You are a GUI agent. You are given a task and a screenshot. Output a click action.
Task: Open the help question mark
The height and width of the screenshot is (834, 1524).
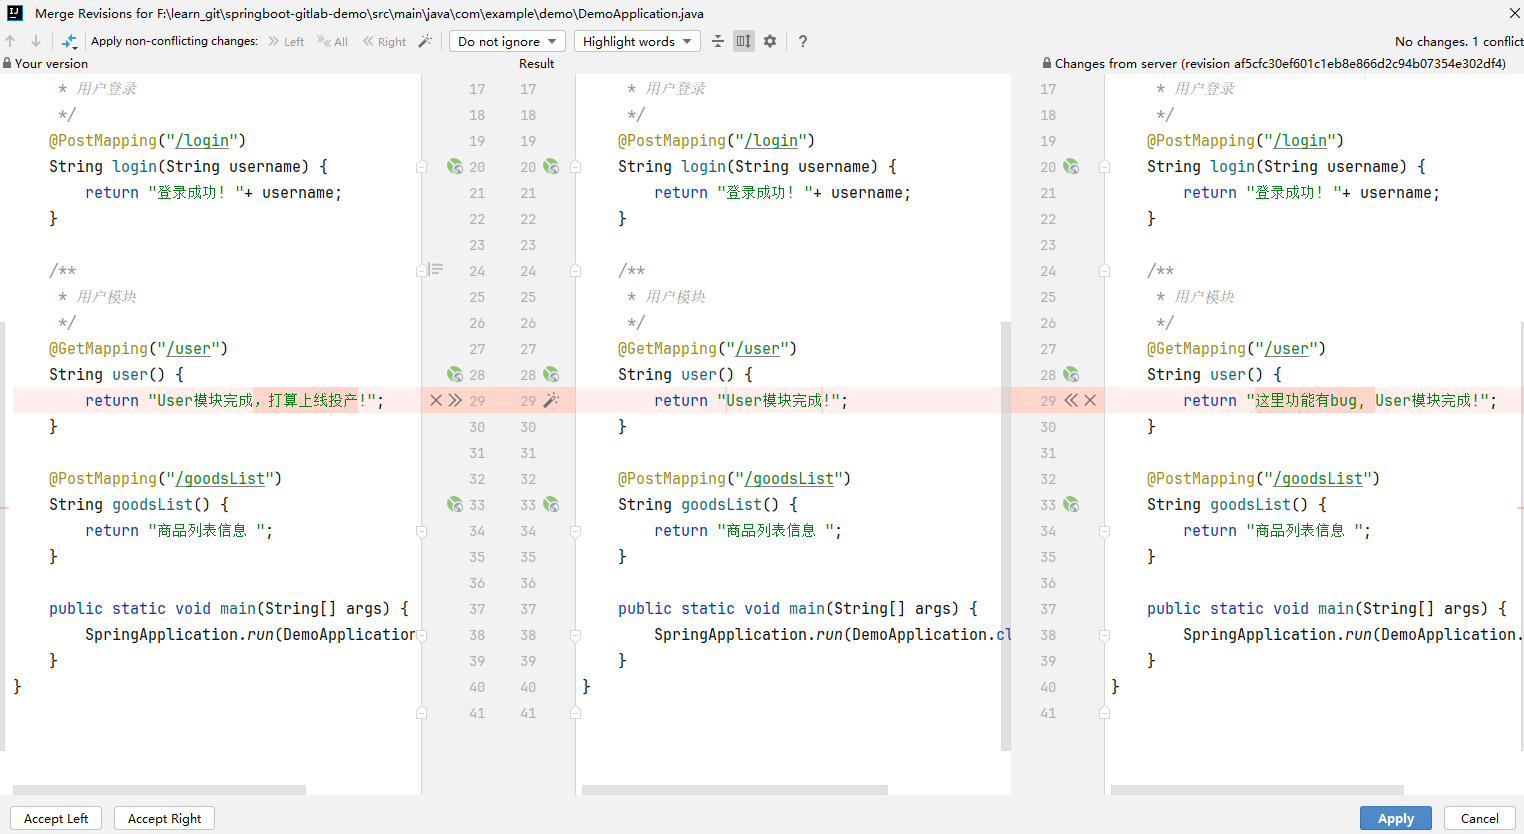[x=803, y=41]
